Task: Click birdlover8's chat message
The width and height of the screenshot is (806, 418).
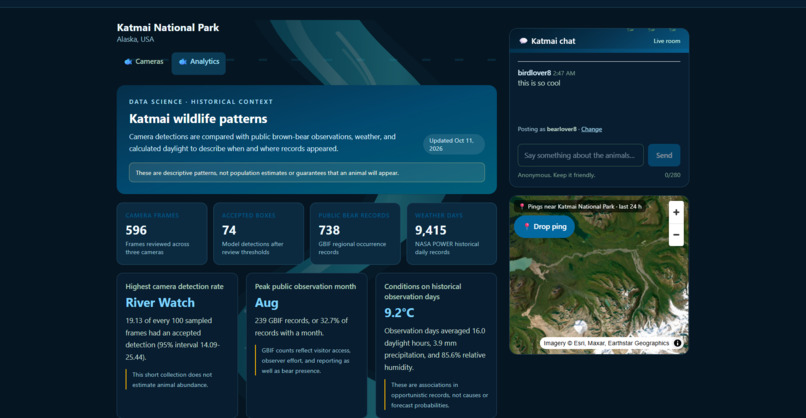Action: coord(539,83)
